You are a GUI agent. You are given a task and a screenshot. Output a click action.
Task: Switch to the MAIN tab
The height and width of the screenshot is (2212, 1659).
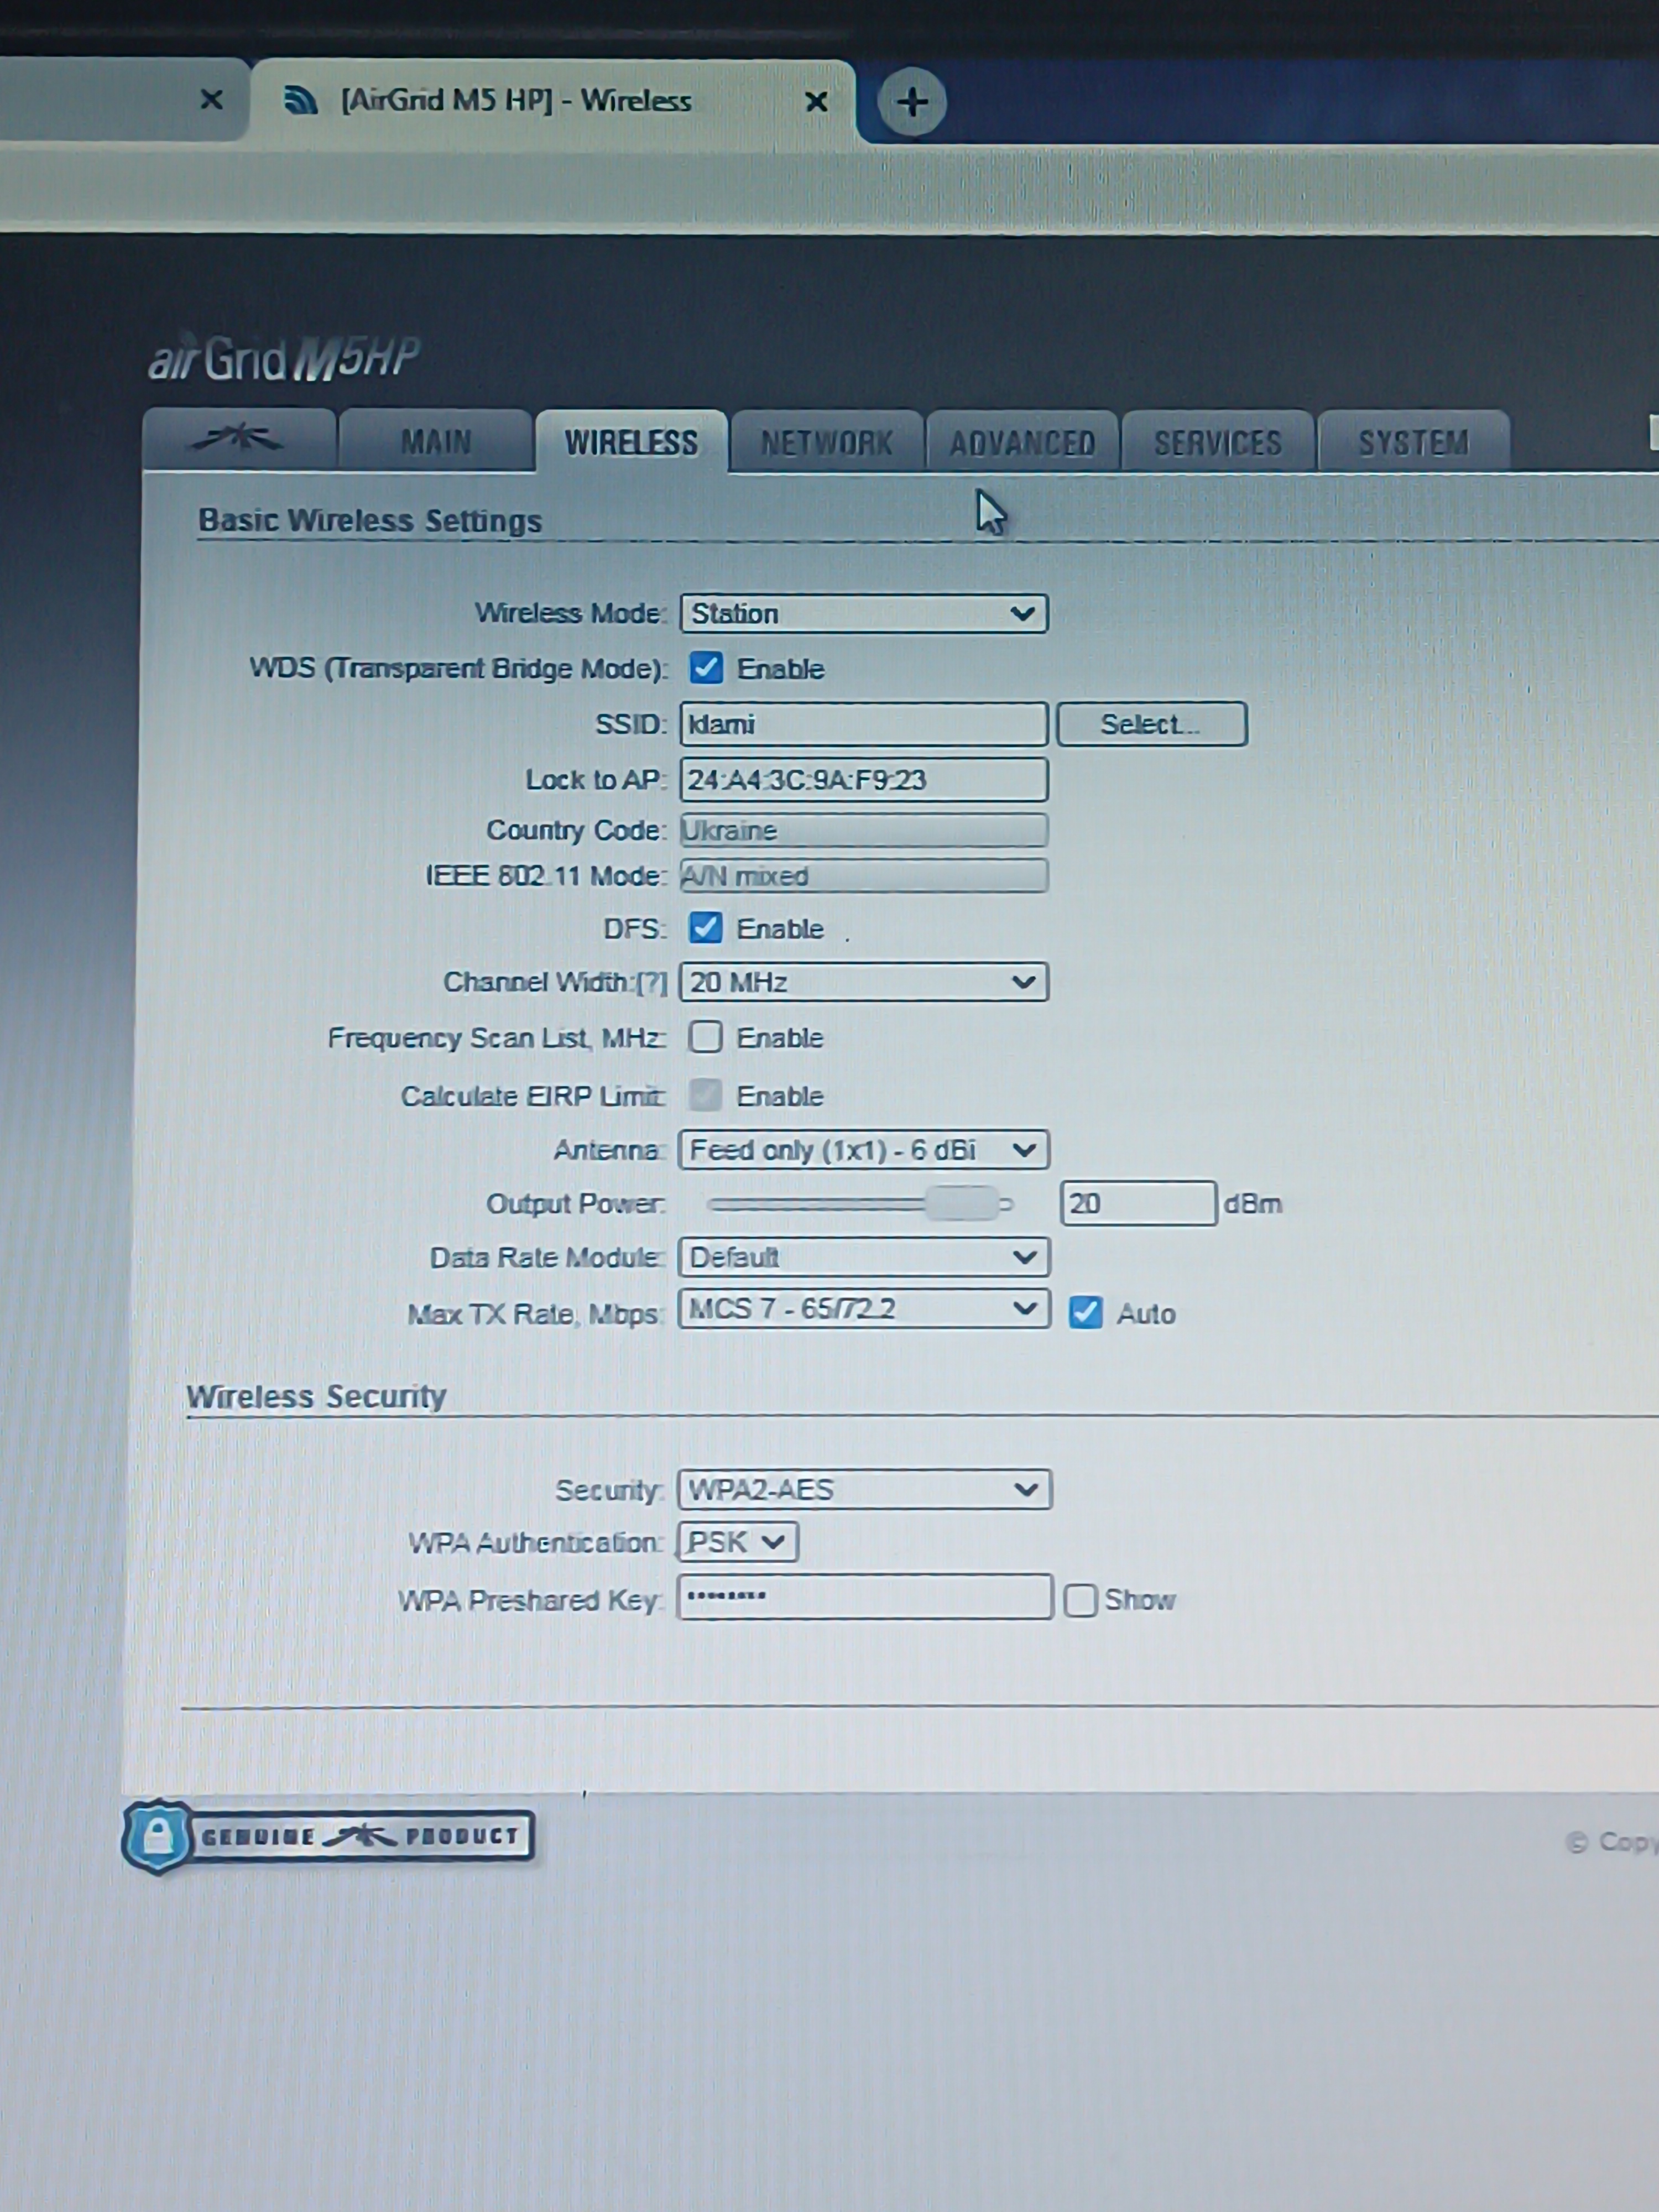pyautogui.click(x=436, y=441)
